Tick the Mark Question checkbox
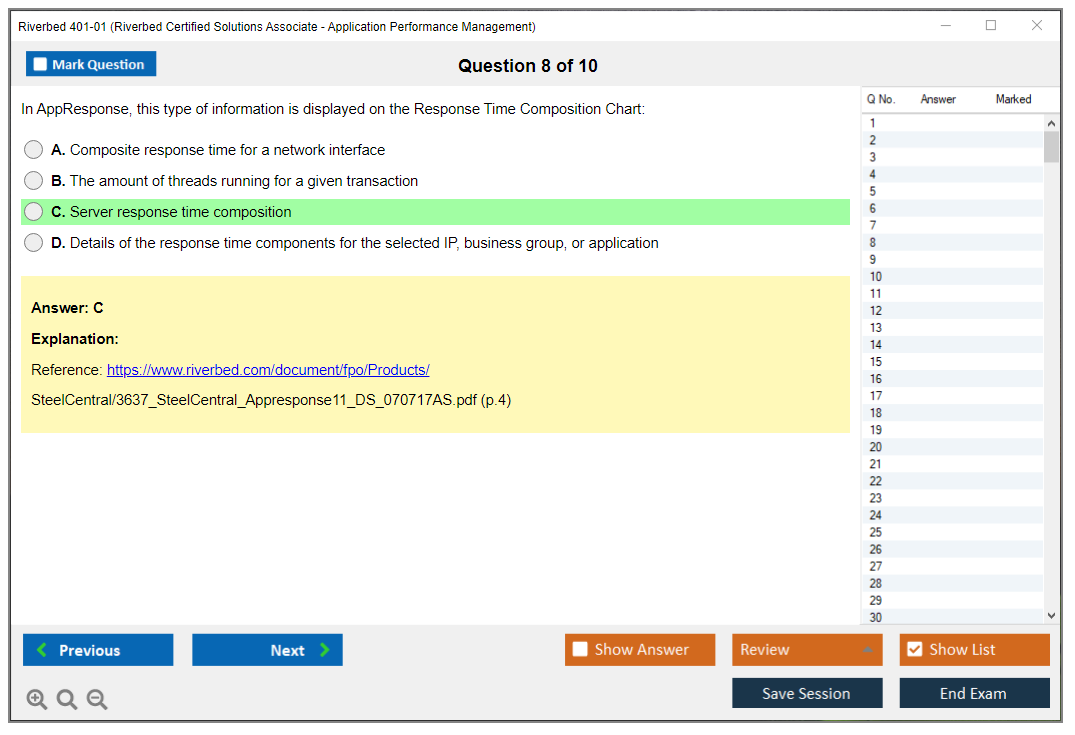Viewport: 1075px width, 735px height. (x=41, y=65)
